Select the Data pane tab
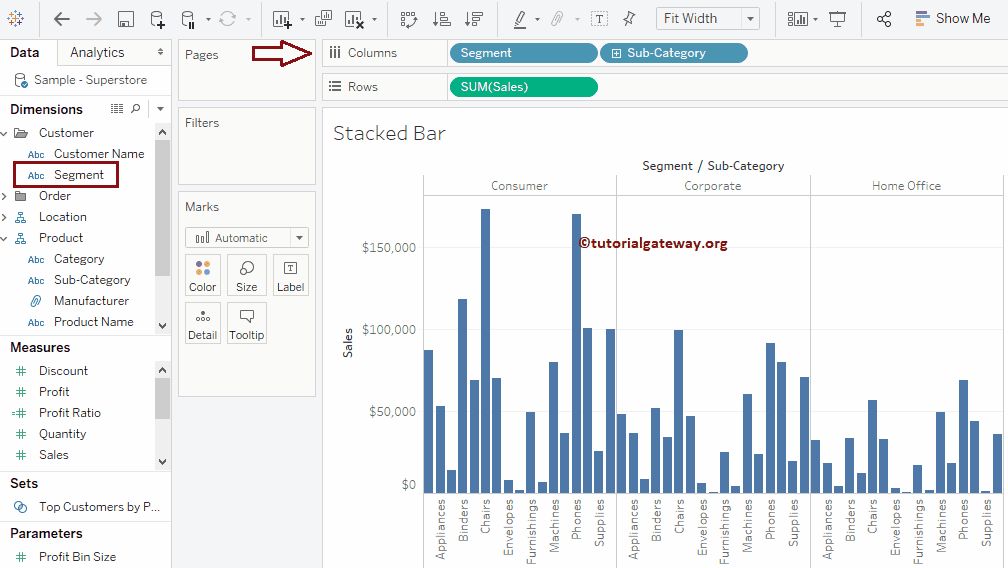The height and width of the screenshot is (568, 1008). point(25,52)
